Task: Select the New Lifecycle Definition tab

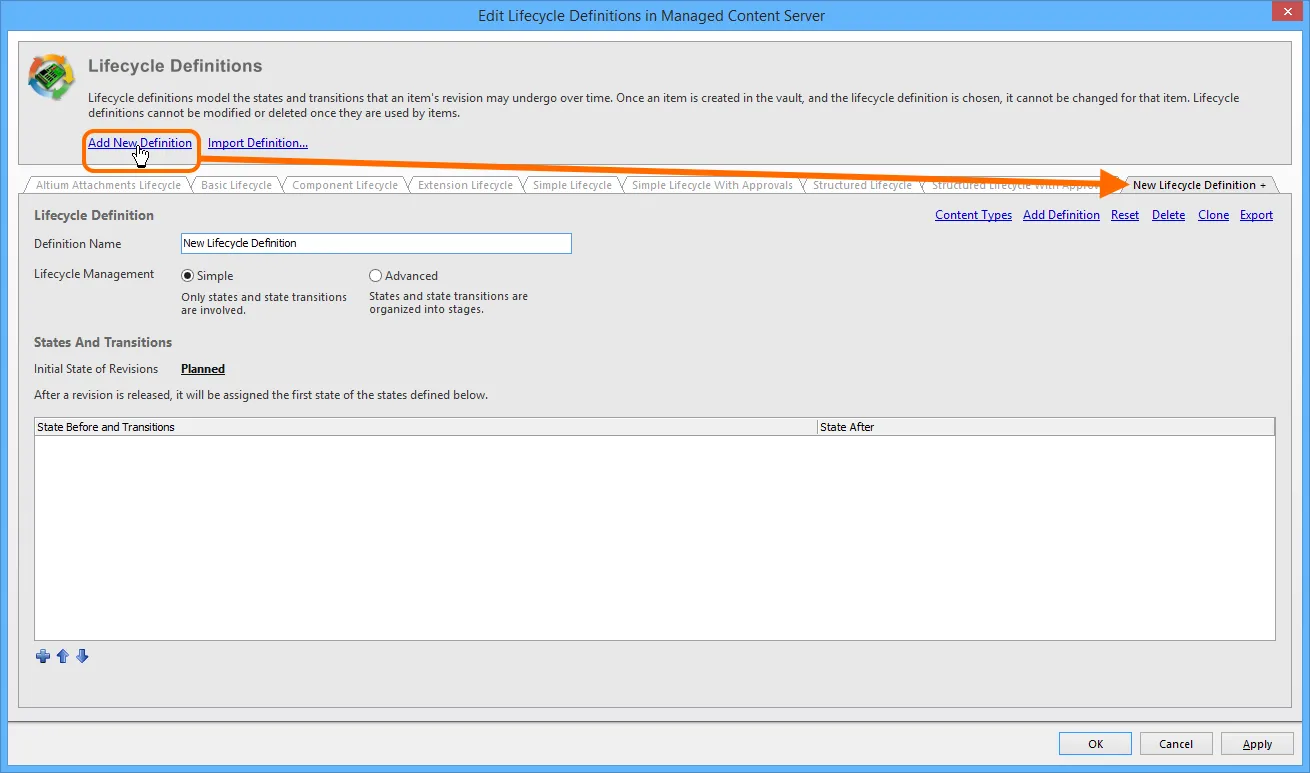Action: point(1199,185)
